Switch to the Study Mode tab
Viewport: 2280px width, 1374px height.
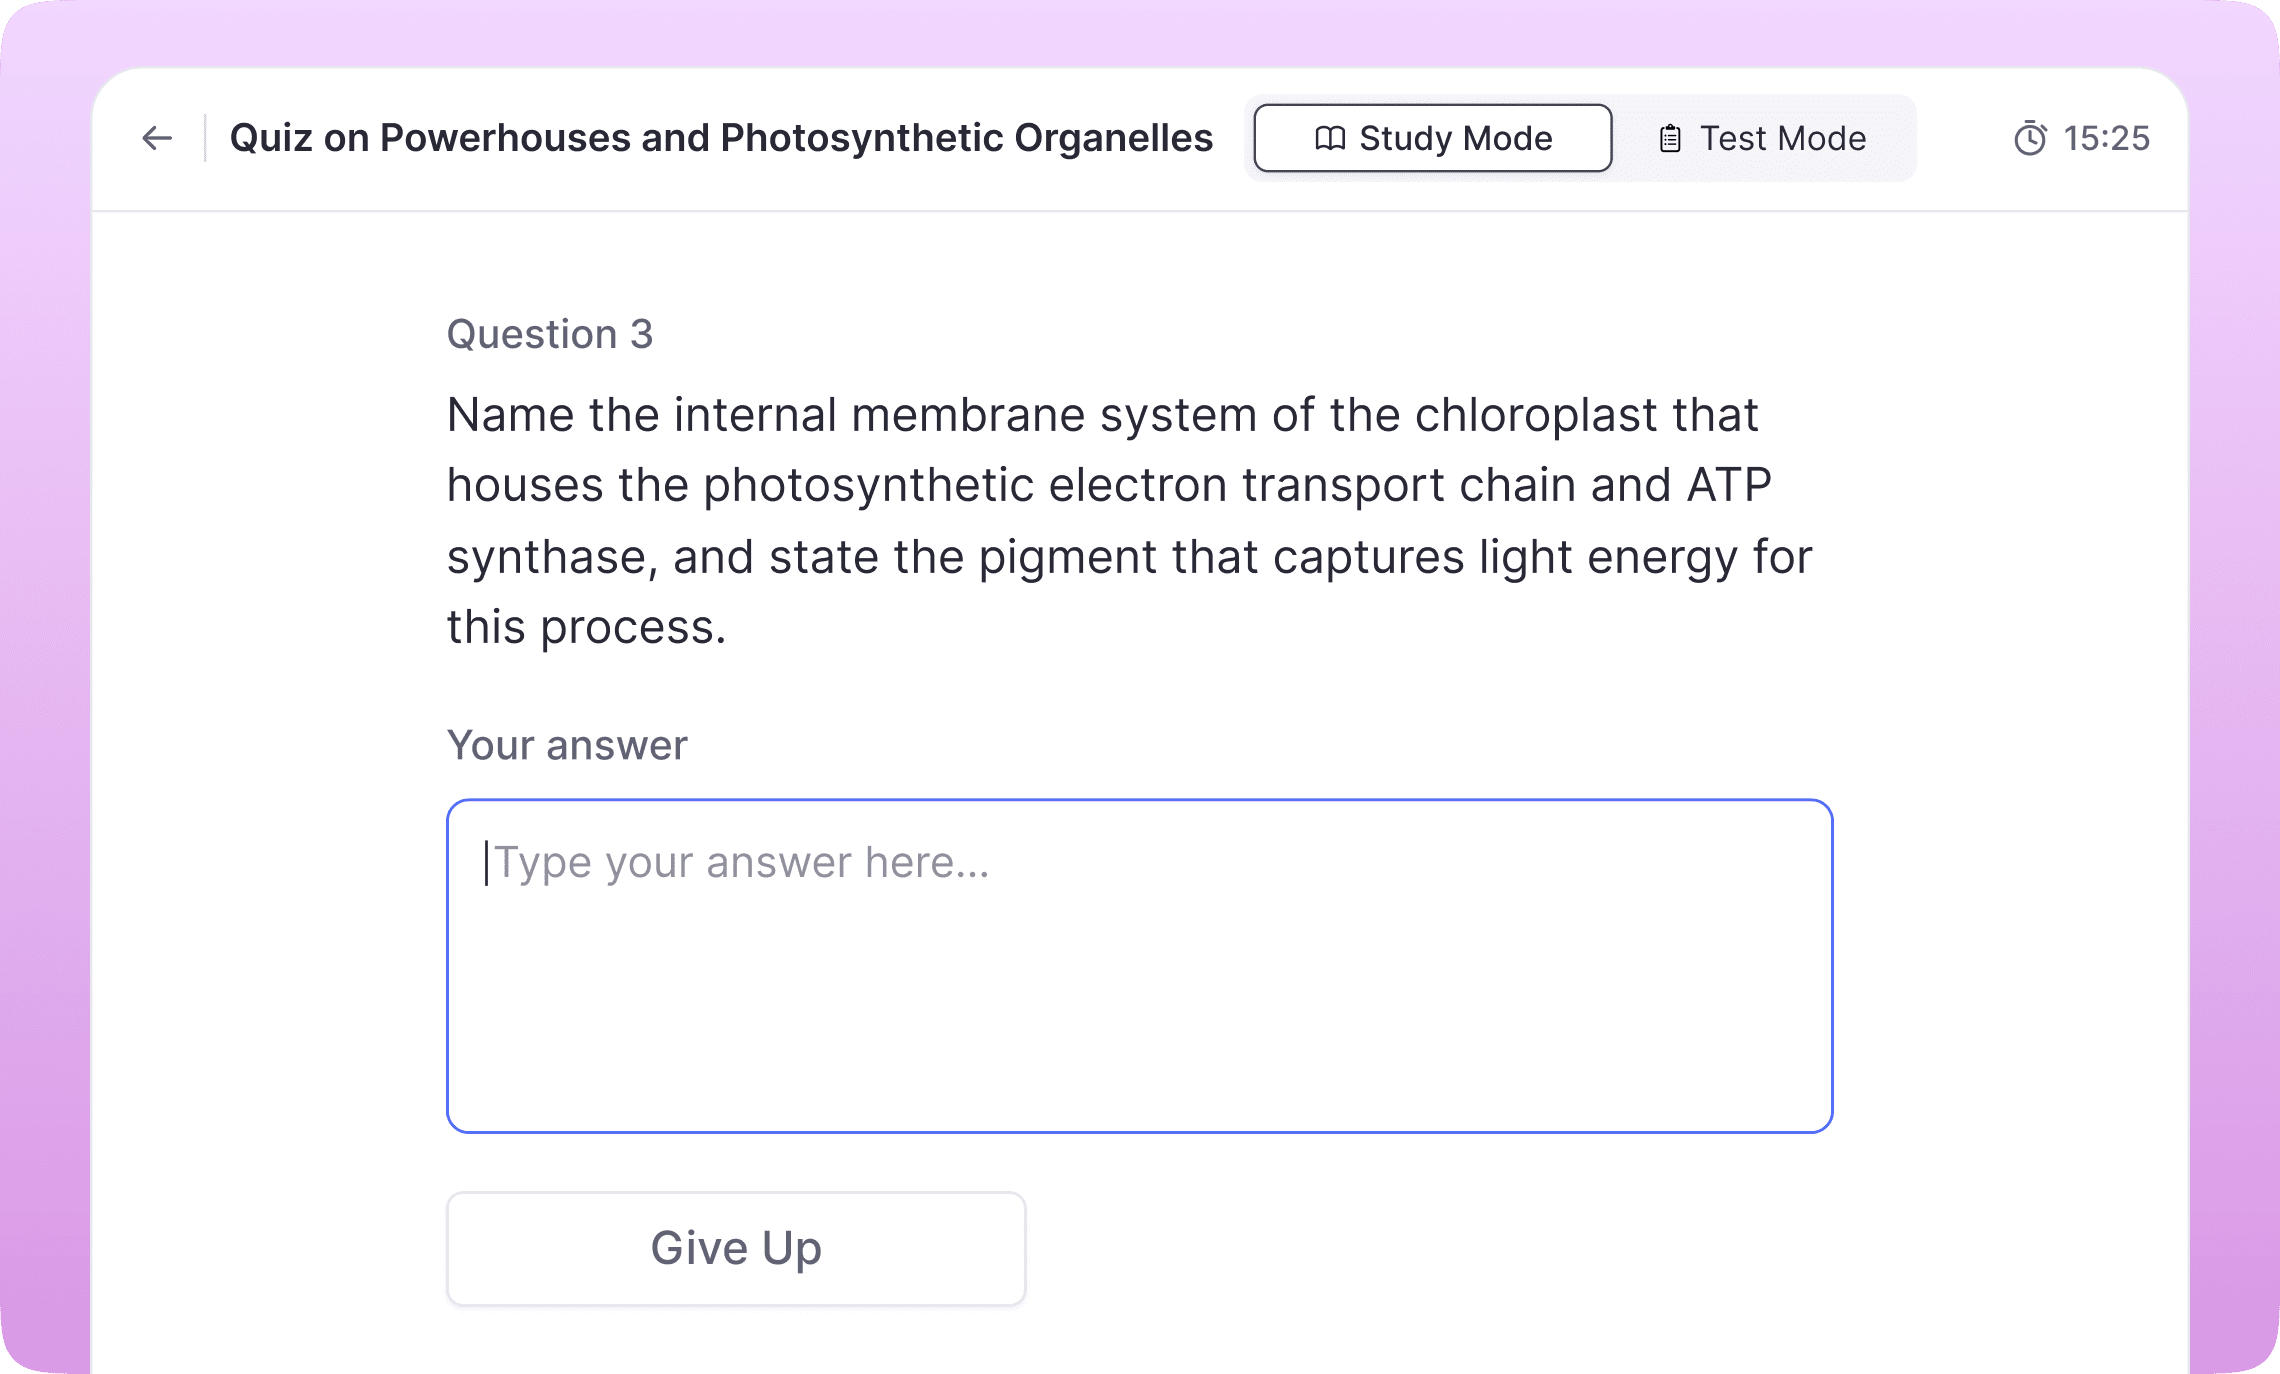1432,138
